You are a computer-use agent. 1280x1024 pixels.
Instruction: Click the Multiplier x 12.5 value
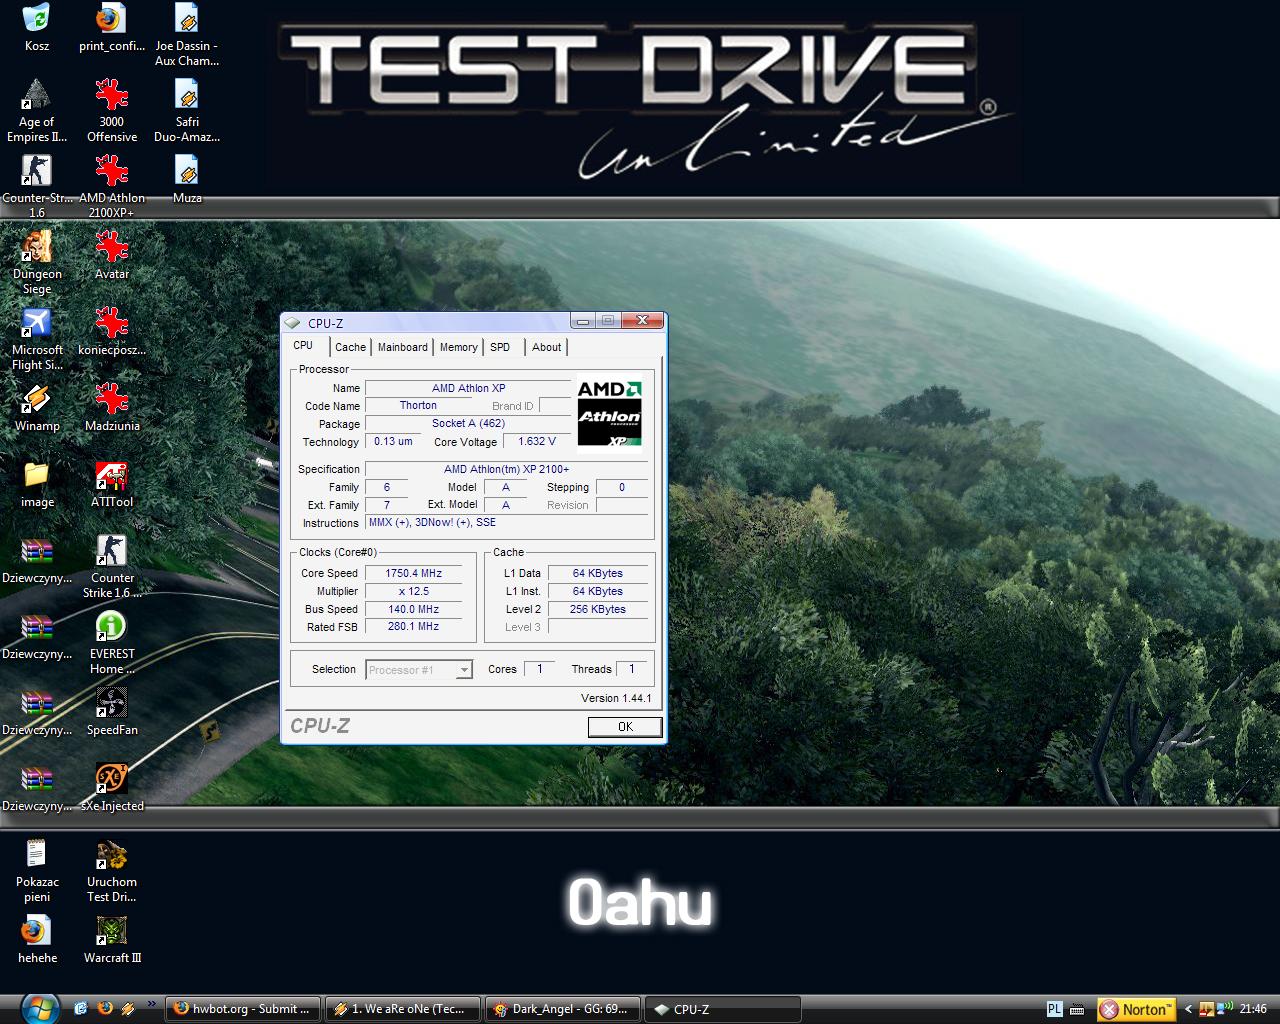point(413,591)
